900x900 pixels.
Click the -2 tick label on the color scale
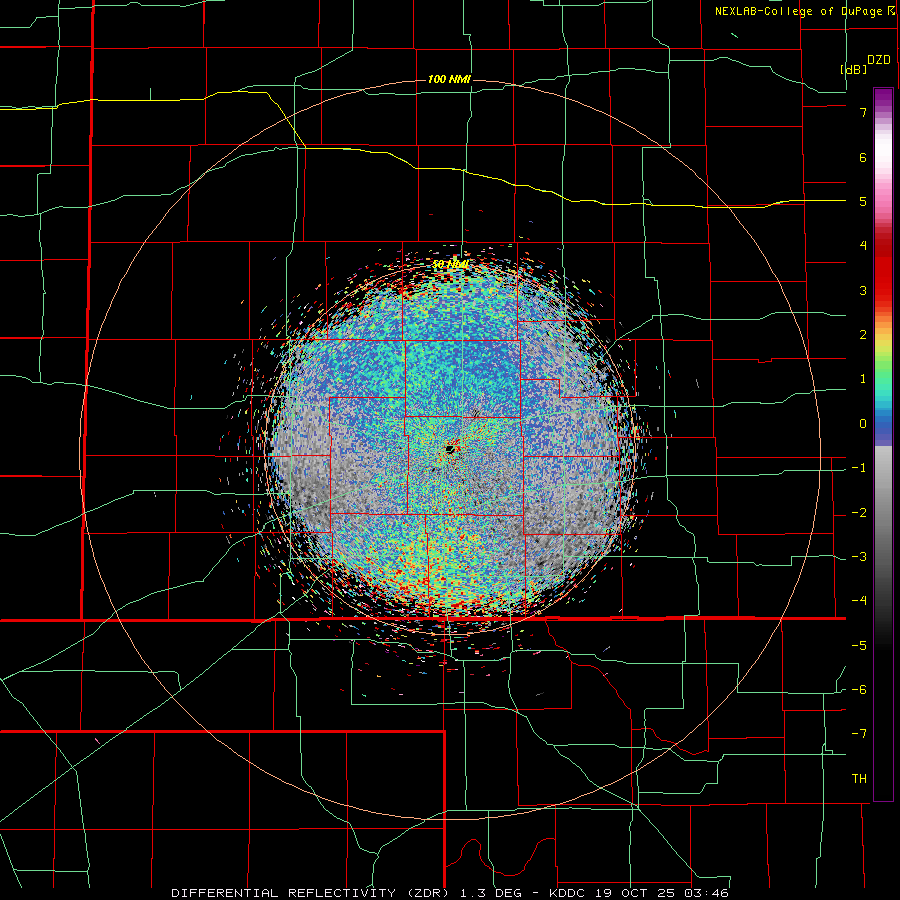(859, 513)
